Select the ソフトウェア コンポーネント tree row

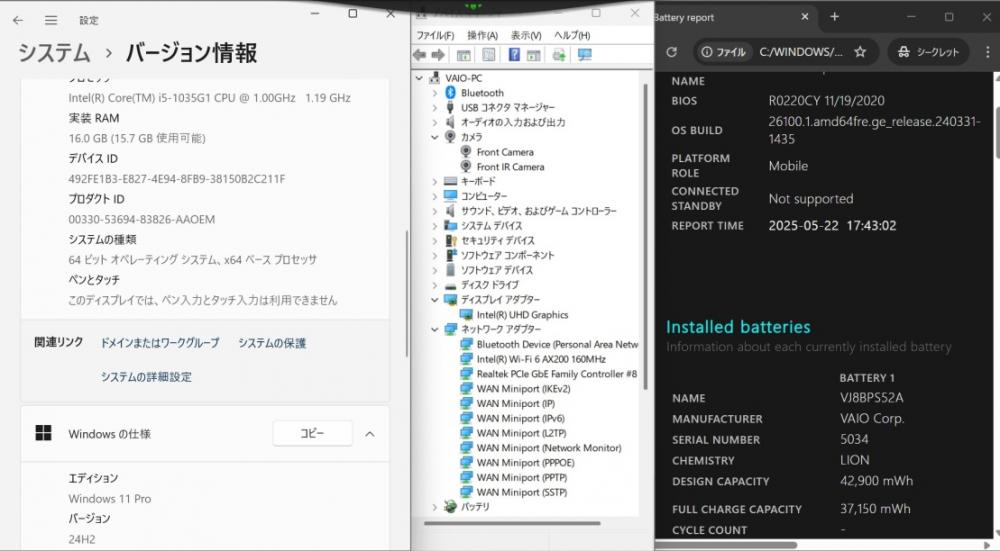508,255
